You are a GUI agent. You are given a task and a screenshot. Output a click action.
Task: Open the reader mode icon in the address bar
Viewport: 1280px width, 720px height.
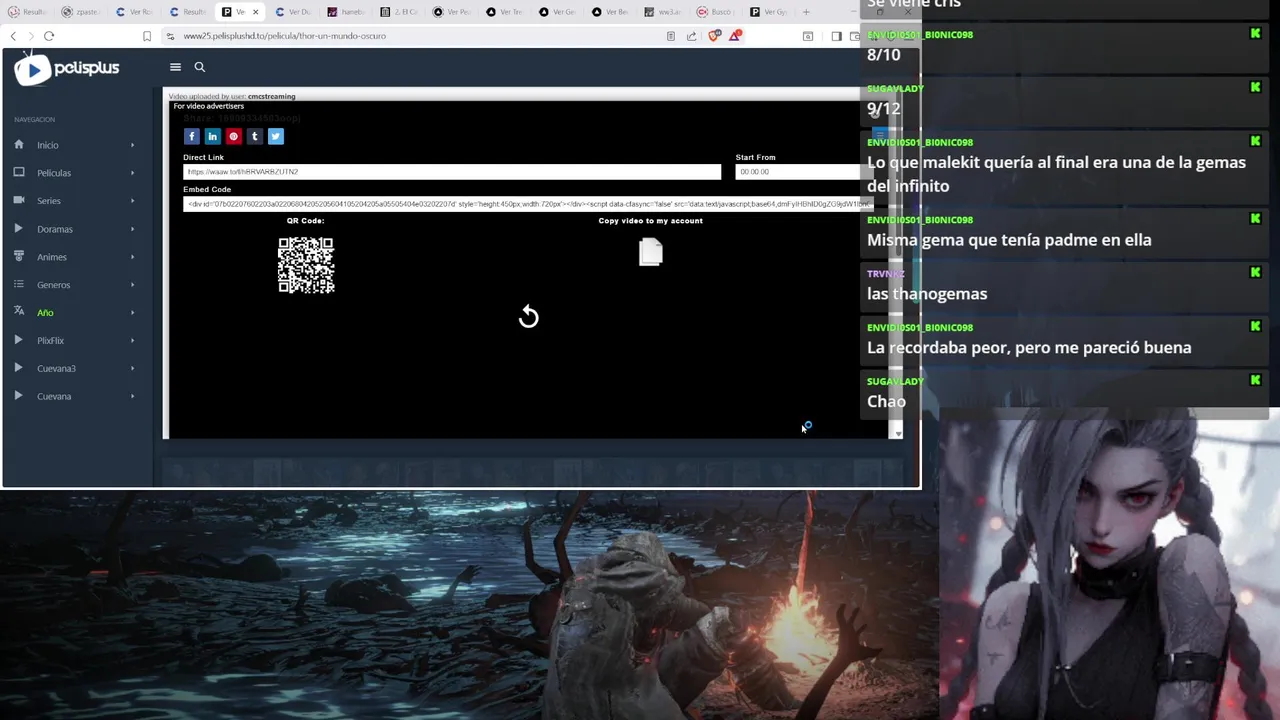(670, 36)
